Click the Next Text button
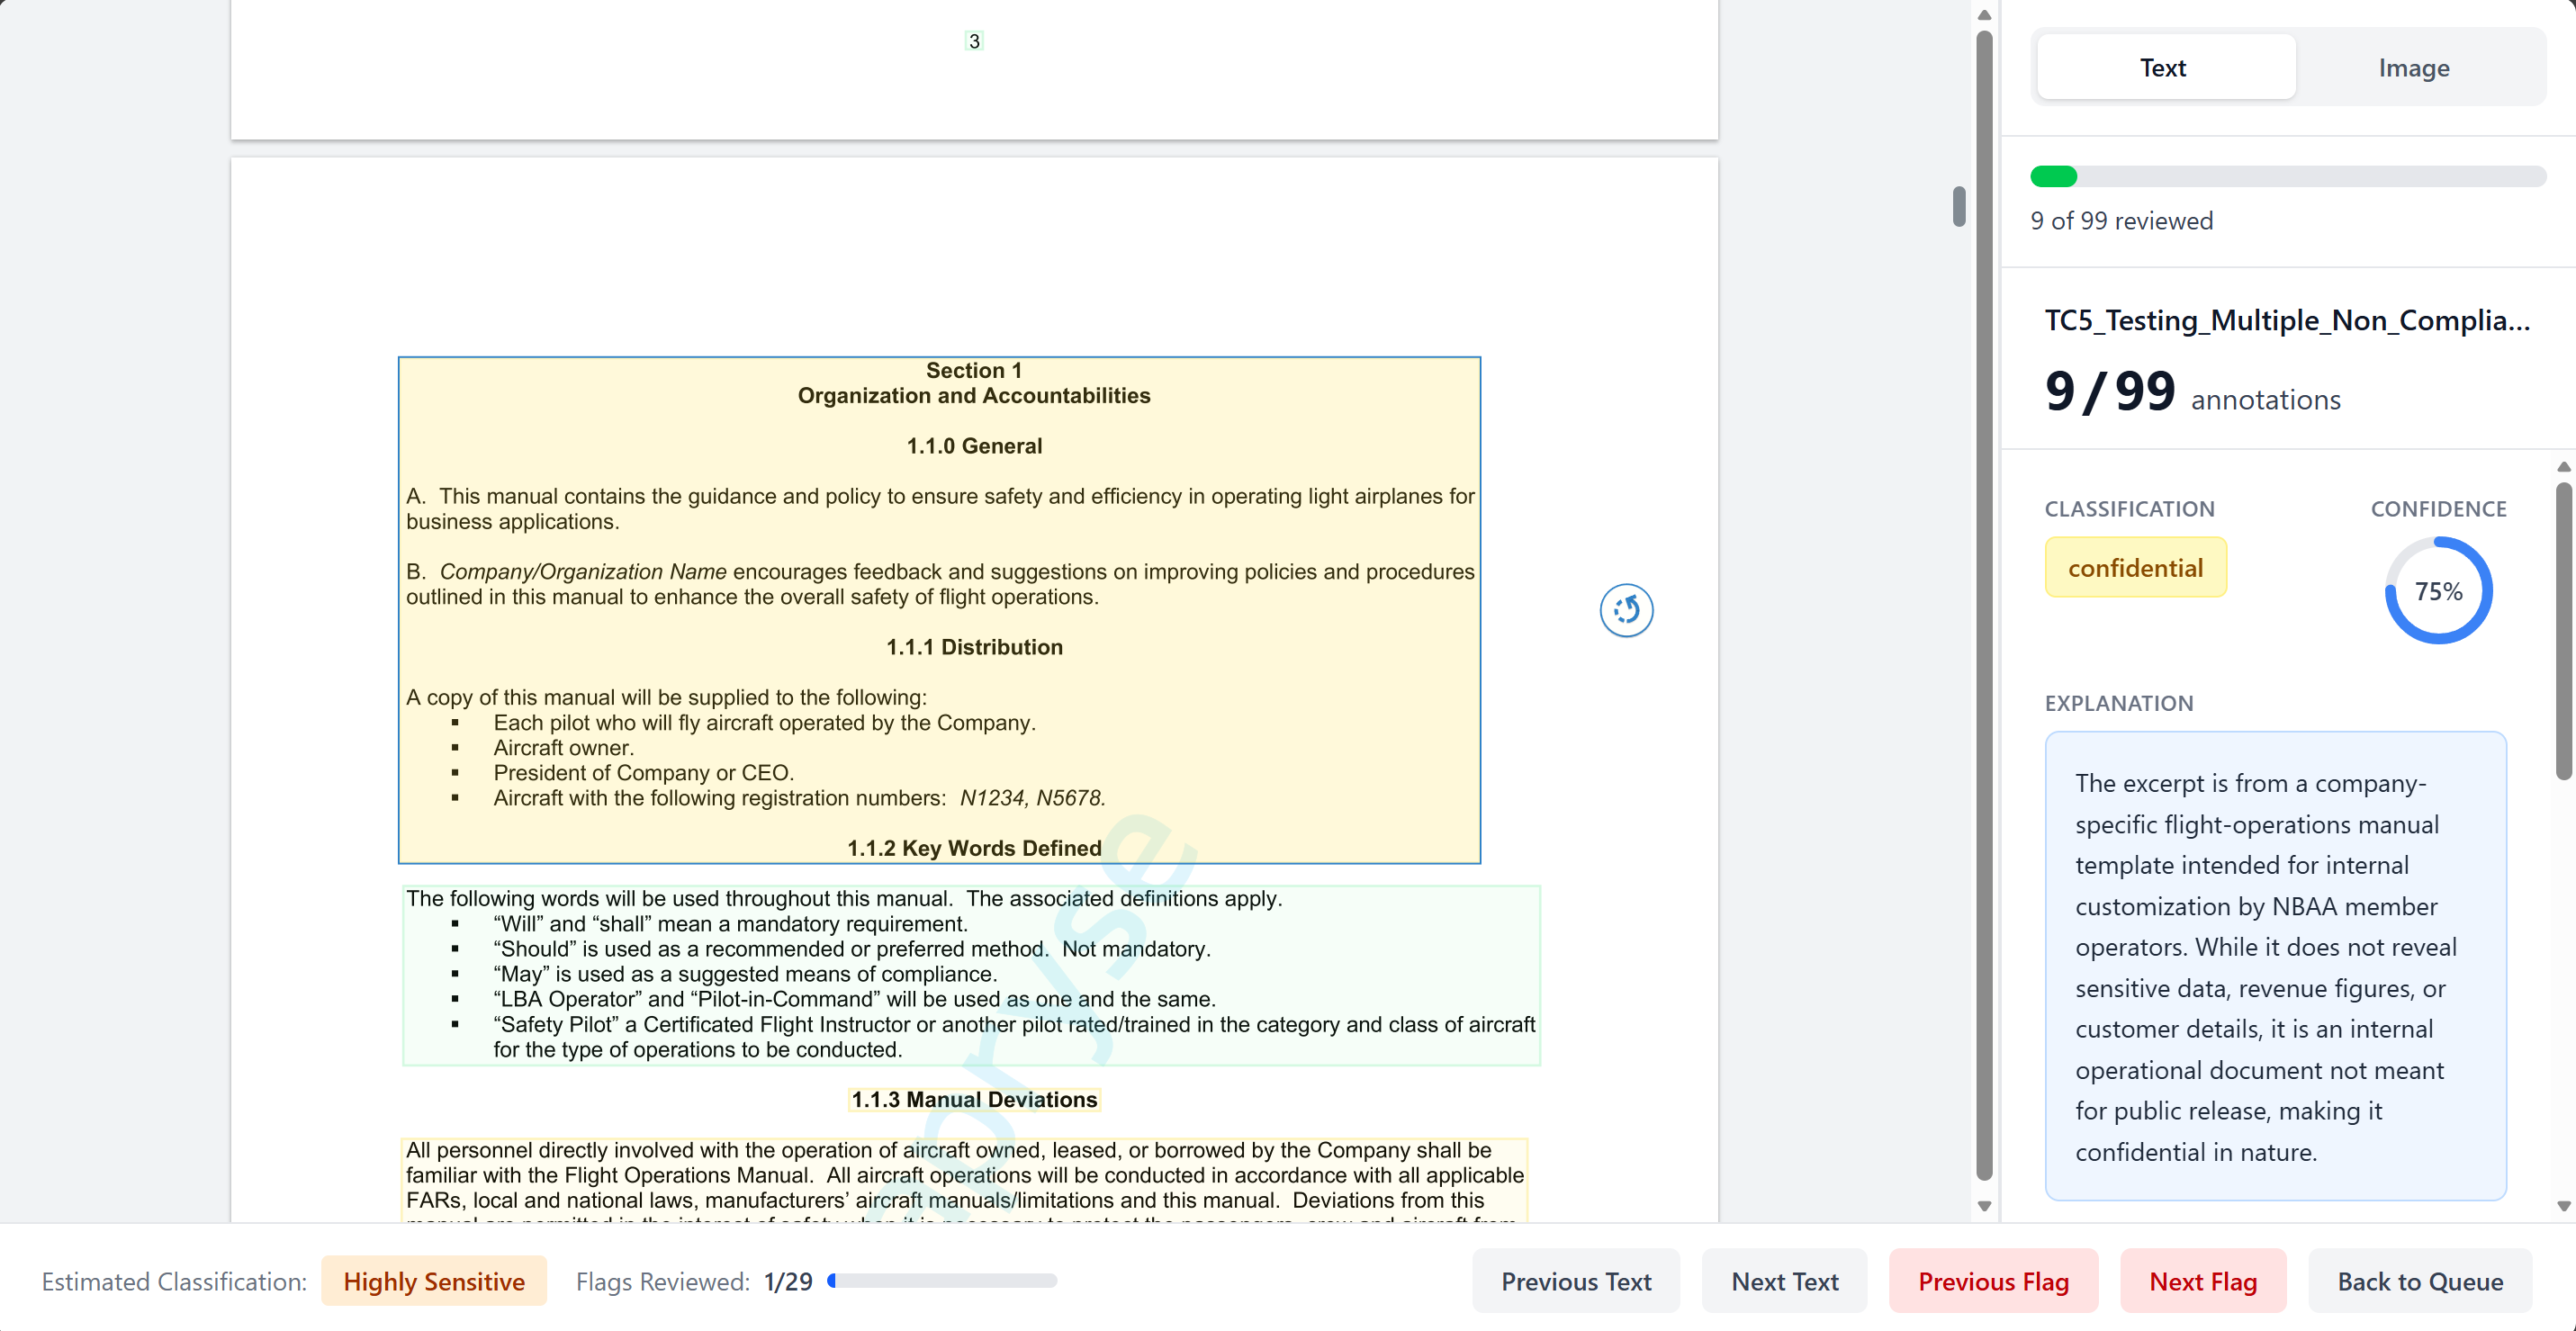 [x=1784, y=1281]
